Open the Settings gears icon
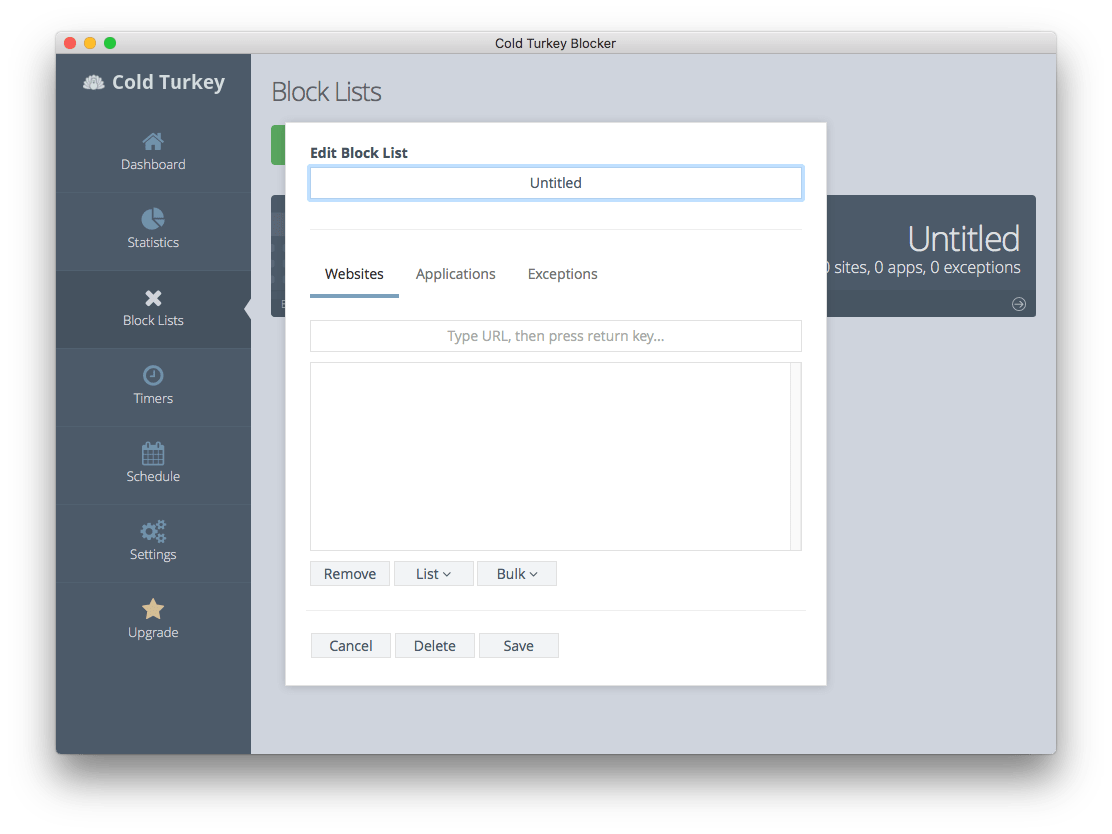The image size is (1112, 834). point(153,531)
